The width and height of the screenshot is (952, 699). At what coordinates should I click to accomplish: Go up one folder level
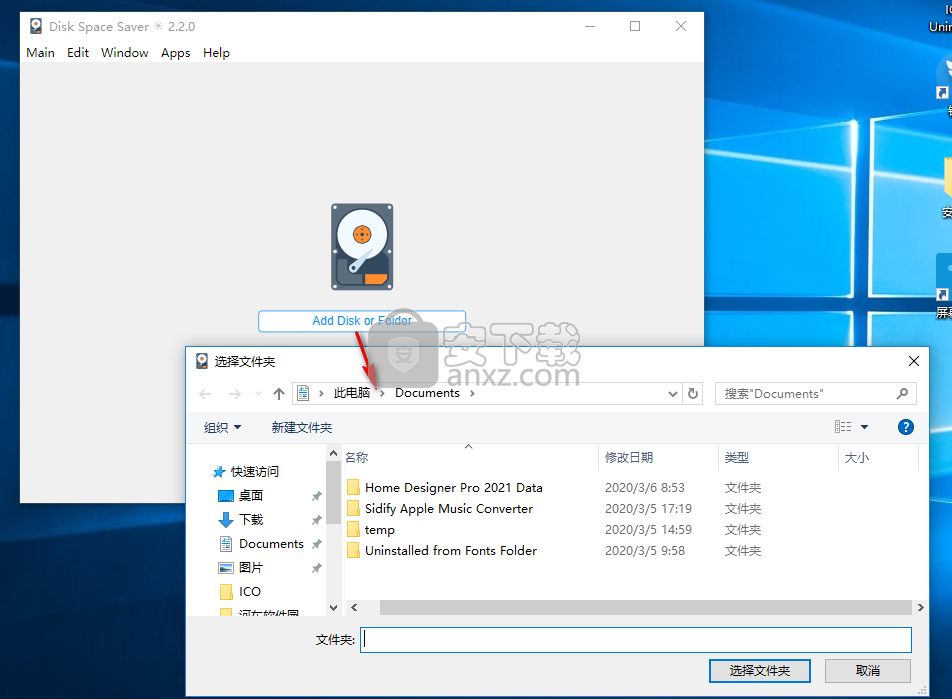click(x=279, y=394)
